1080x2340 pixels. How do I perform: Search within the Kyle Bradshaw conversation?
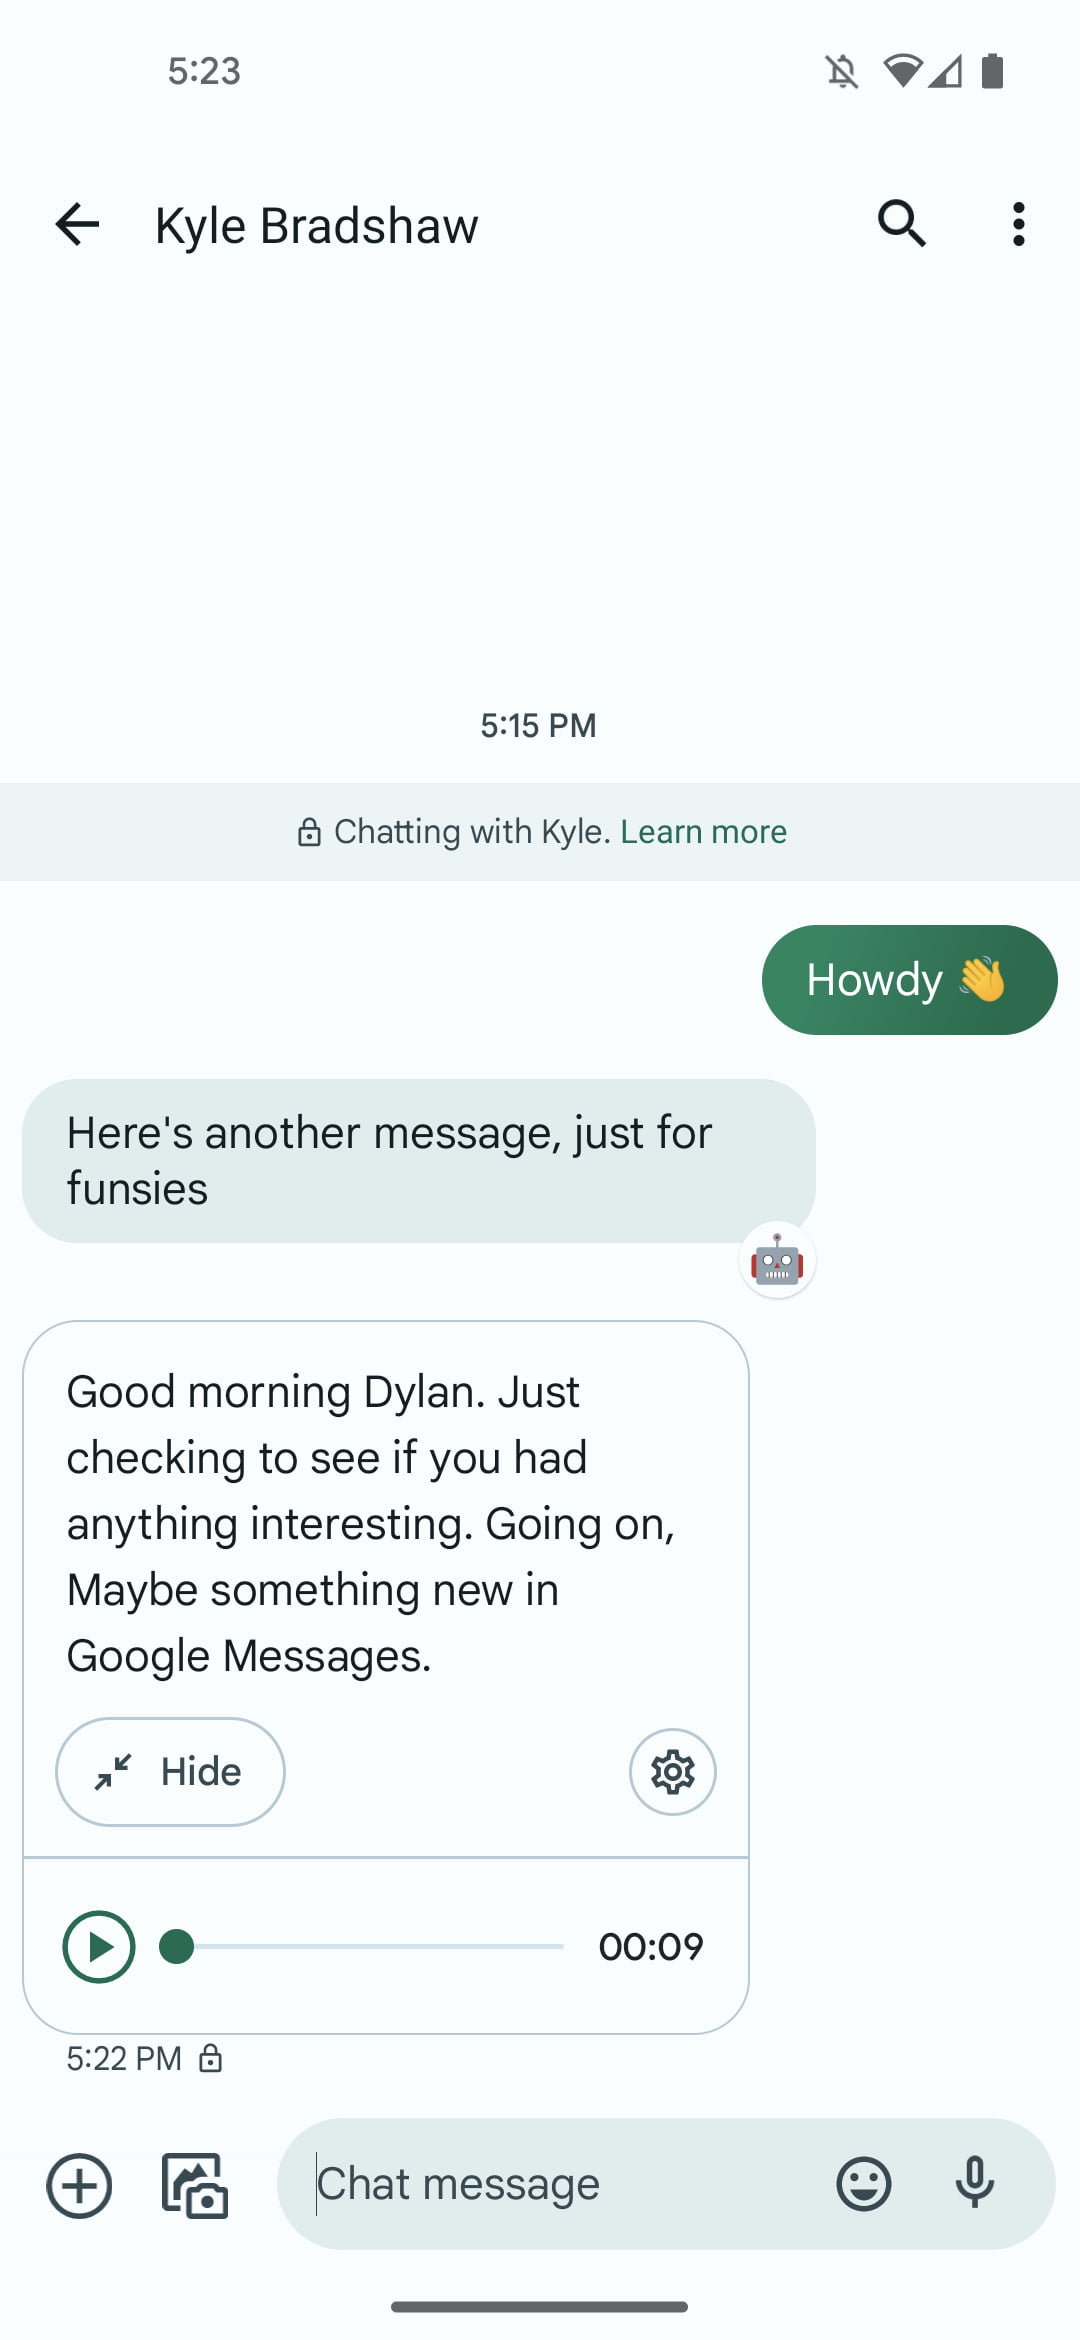pyautogui.click(x=901, y=224)
